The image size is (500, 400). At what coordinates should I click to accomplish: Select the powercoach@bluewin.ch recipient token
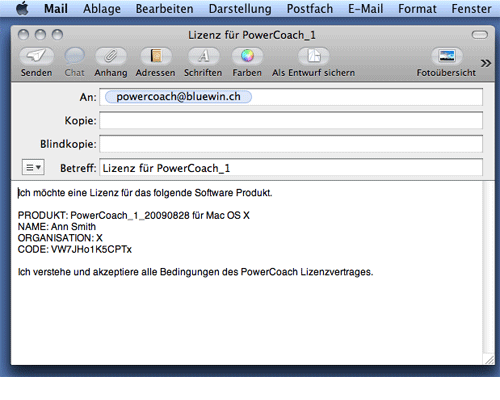point(178,97)
